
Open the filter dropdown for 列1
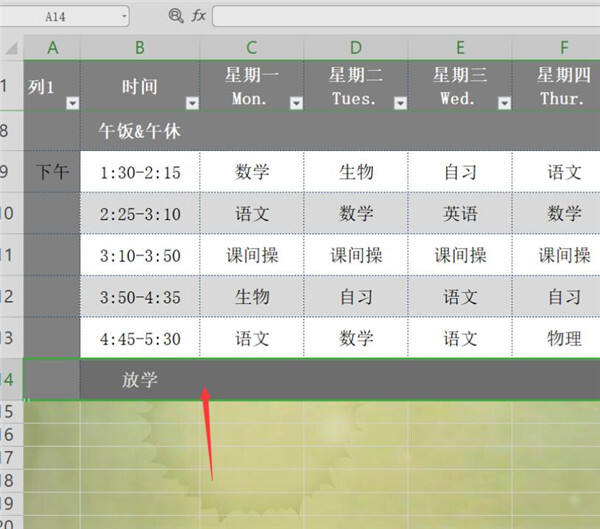point(73,103)
